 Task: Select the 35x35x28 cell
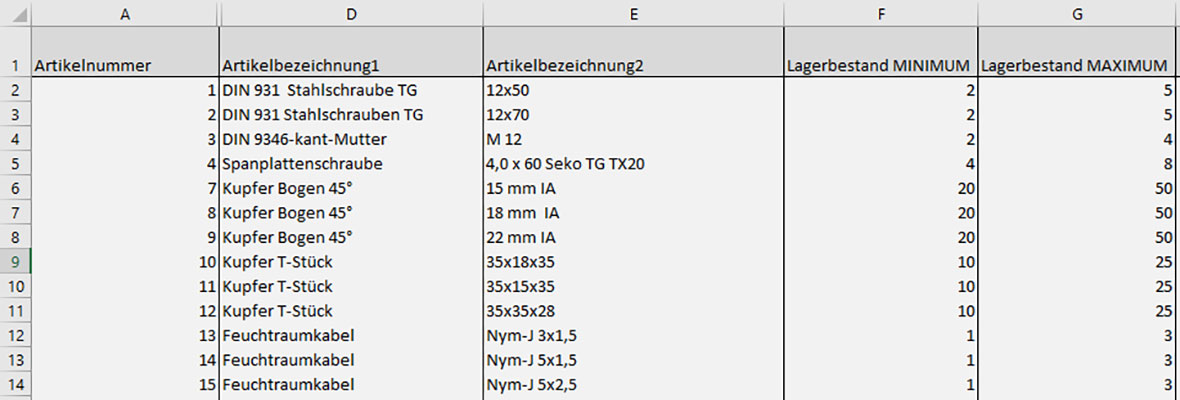632,311
